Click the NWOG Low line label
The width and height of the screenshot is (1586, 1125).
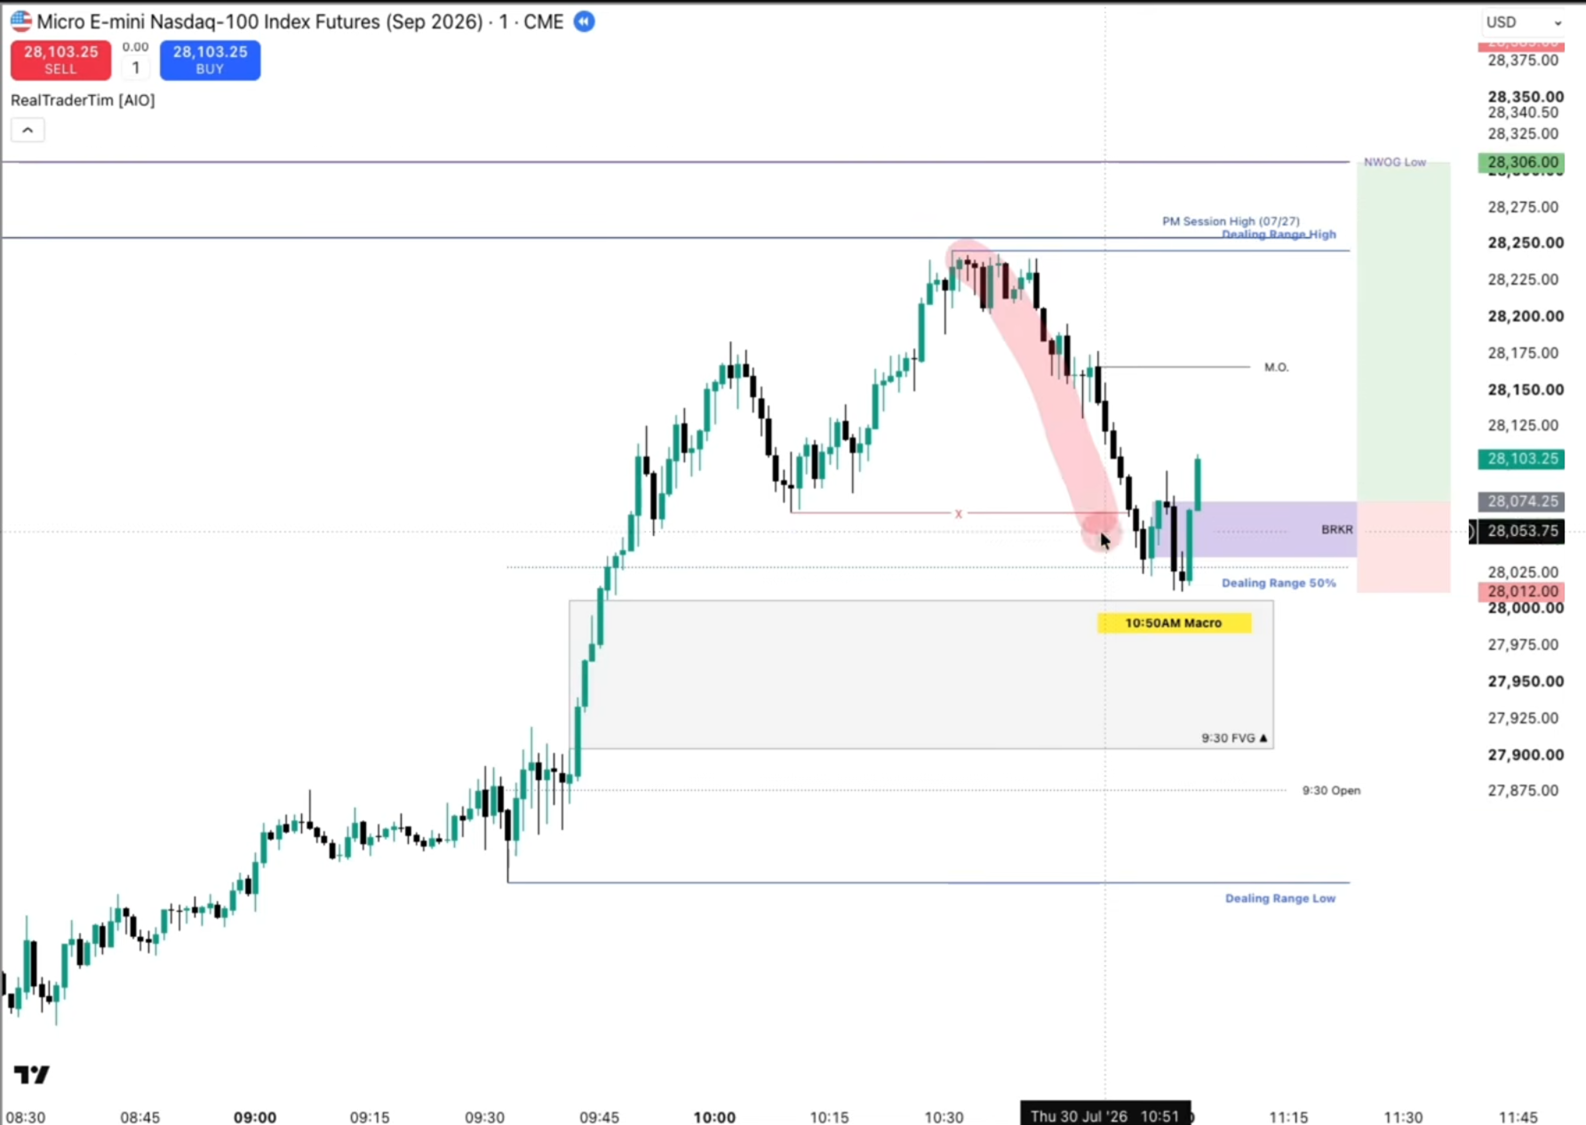coord(1395,162)
